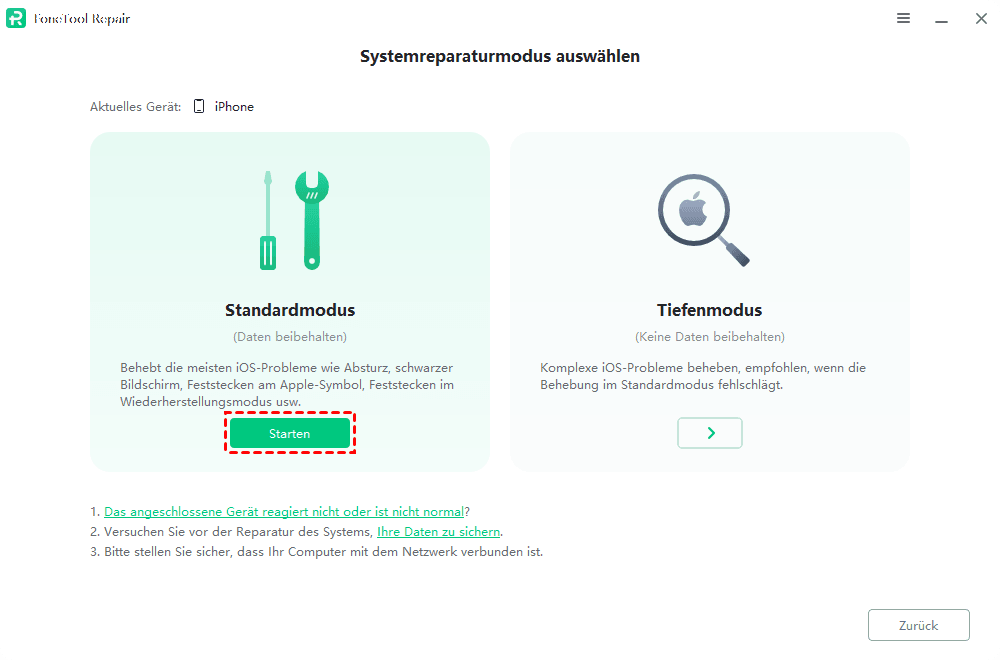Click the Standardmodus description text
Image resolution: width=1000 pixels, height=660 pixels.
click(x=287, y=385)
